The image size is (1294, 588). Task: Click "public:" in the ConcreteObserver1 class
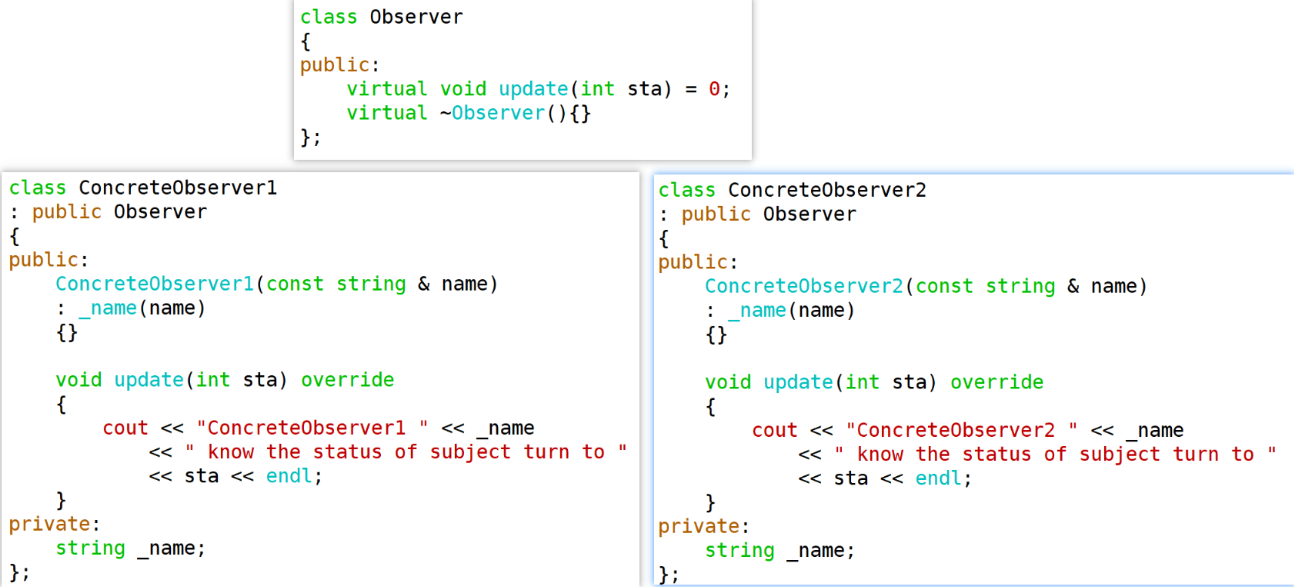[x=50, y=260]
